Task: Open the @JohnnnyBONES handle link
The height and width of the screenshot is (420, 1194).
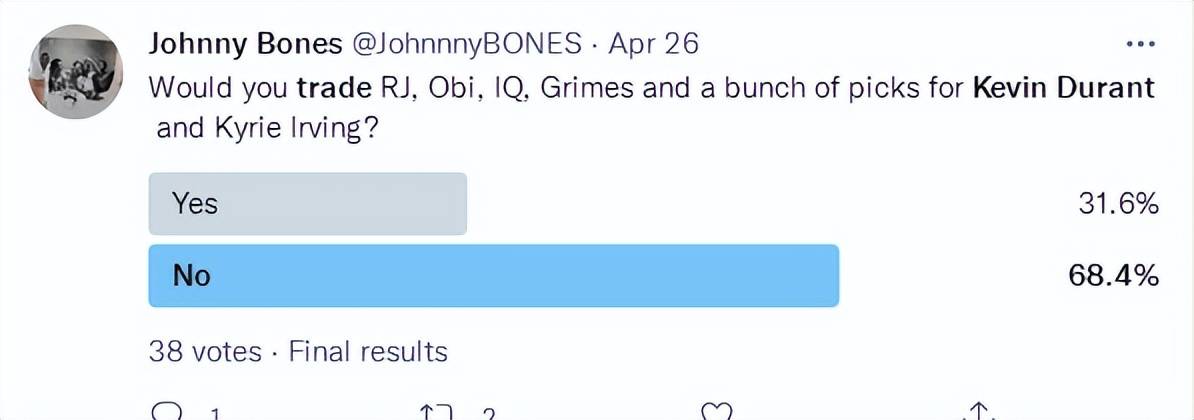Action: [x=466, y=45]
